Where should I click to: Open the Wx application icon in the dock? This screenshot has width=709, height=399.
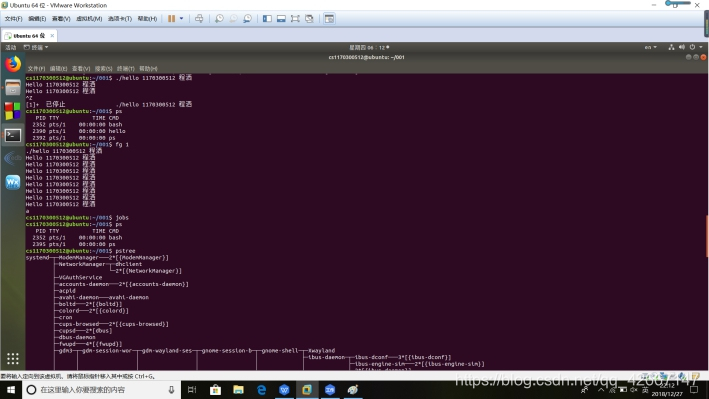pyautogui.click(x=13, y=182)
